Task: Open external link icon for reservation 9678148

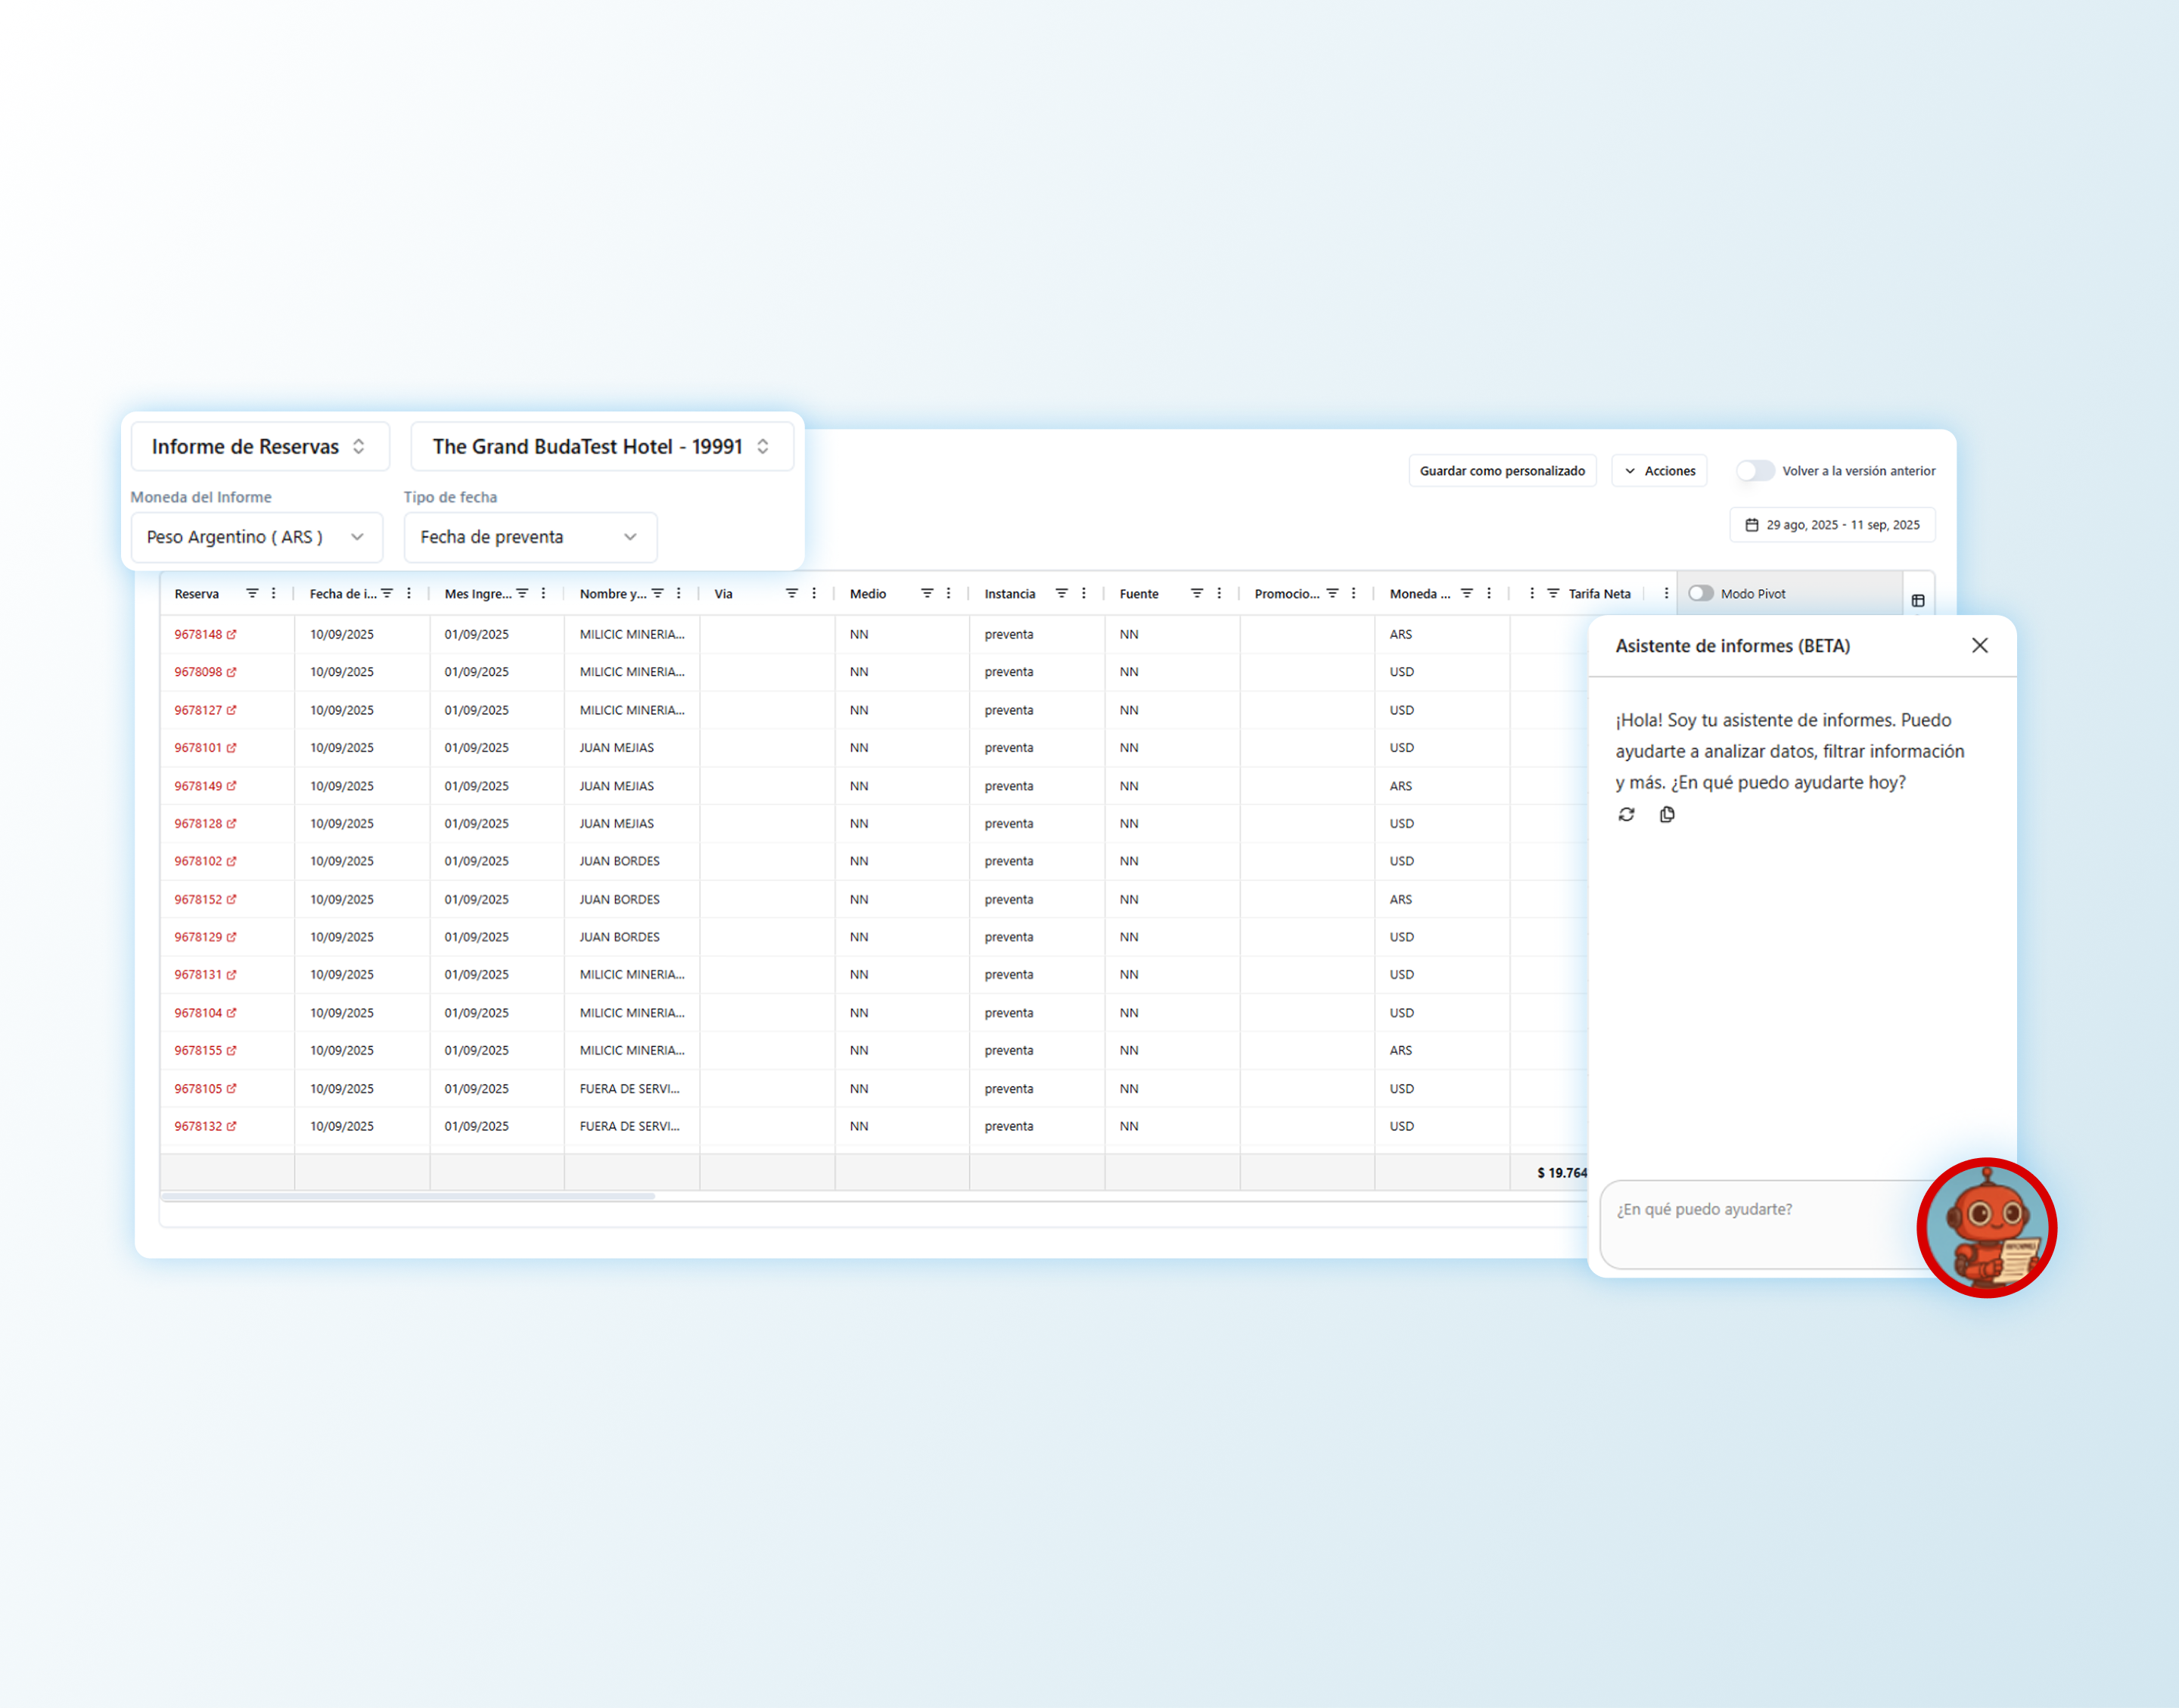Action: pyautogui.click(x=231, y=634)
